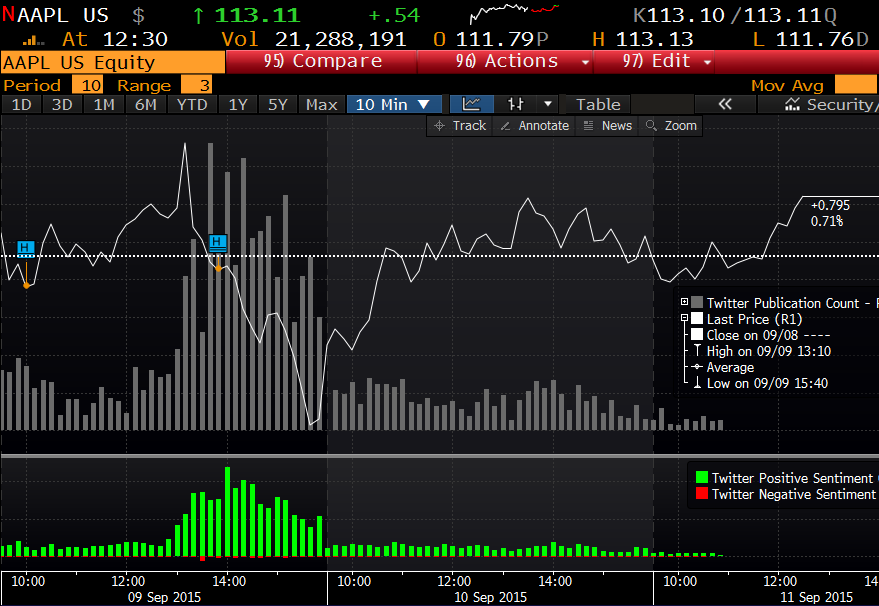The height and width of the screenshot is (606, 879).
Task: Open the 10 Min interval dropdown
Action: click(394, 104)
